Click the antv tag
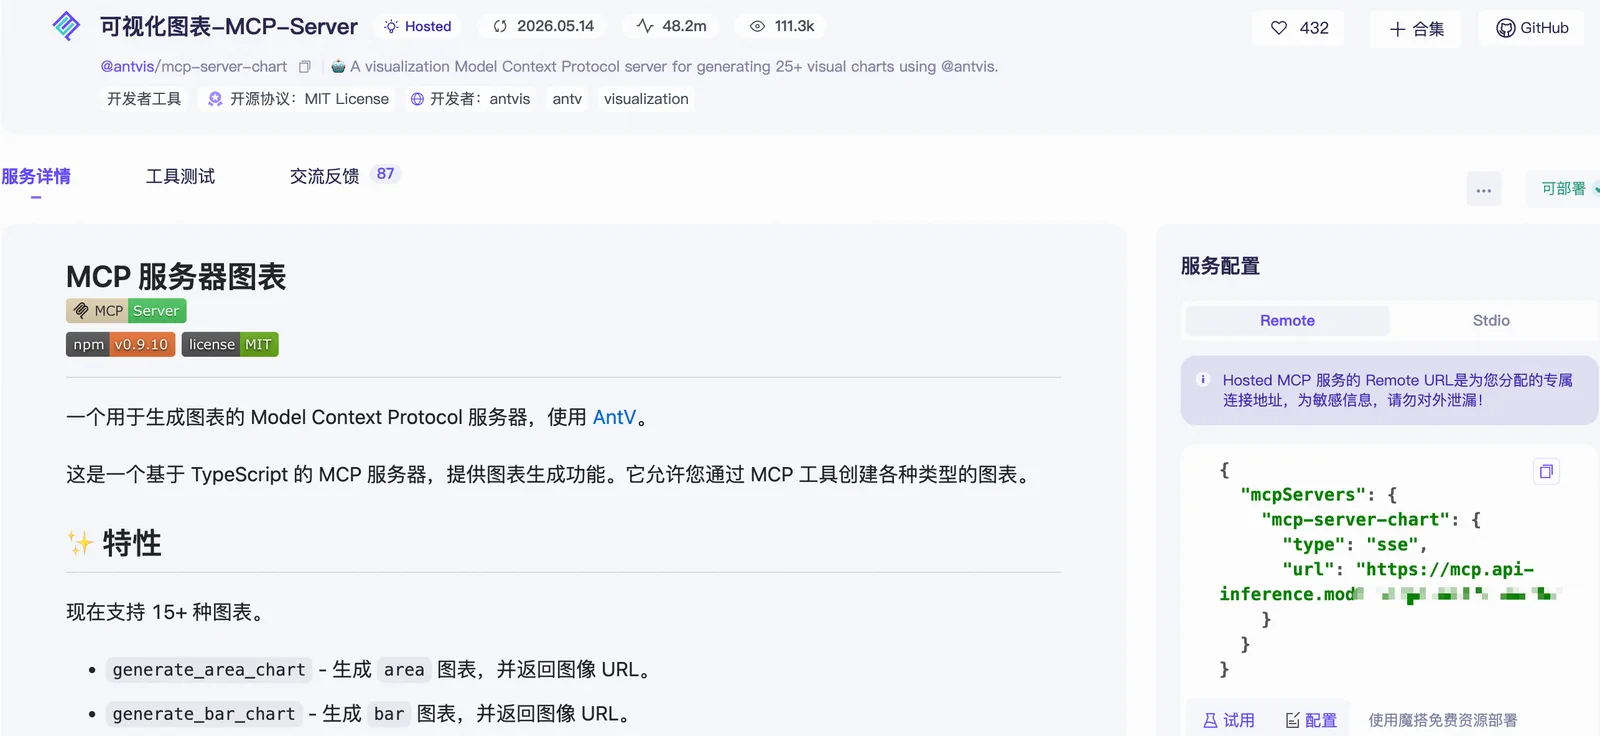The height and width of the screenshot is (736, 1600). (x=567, y=99)
